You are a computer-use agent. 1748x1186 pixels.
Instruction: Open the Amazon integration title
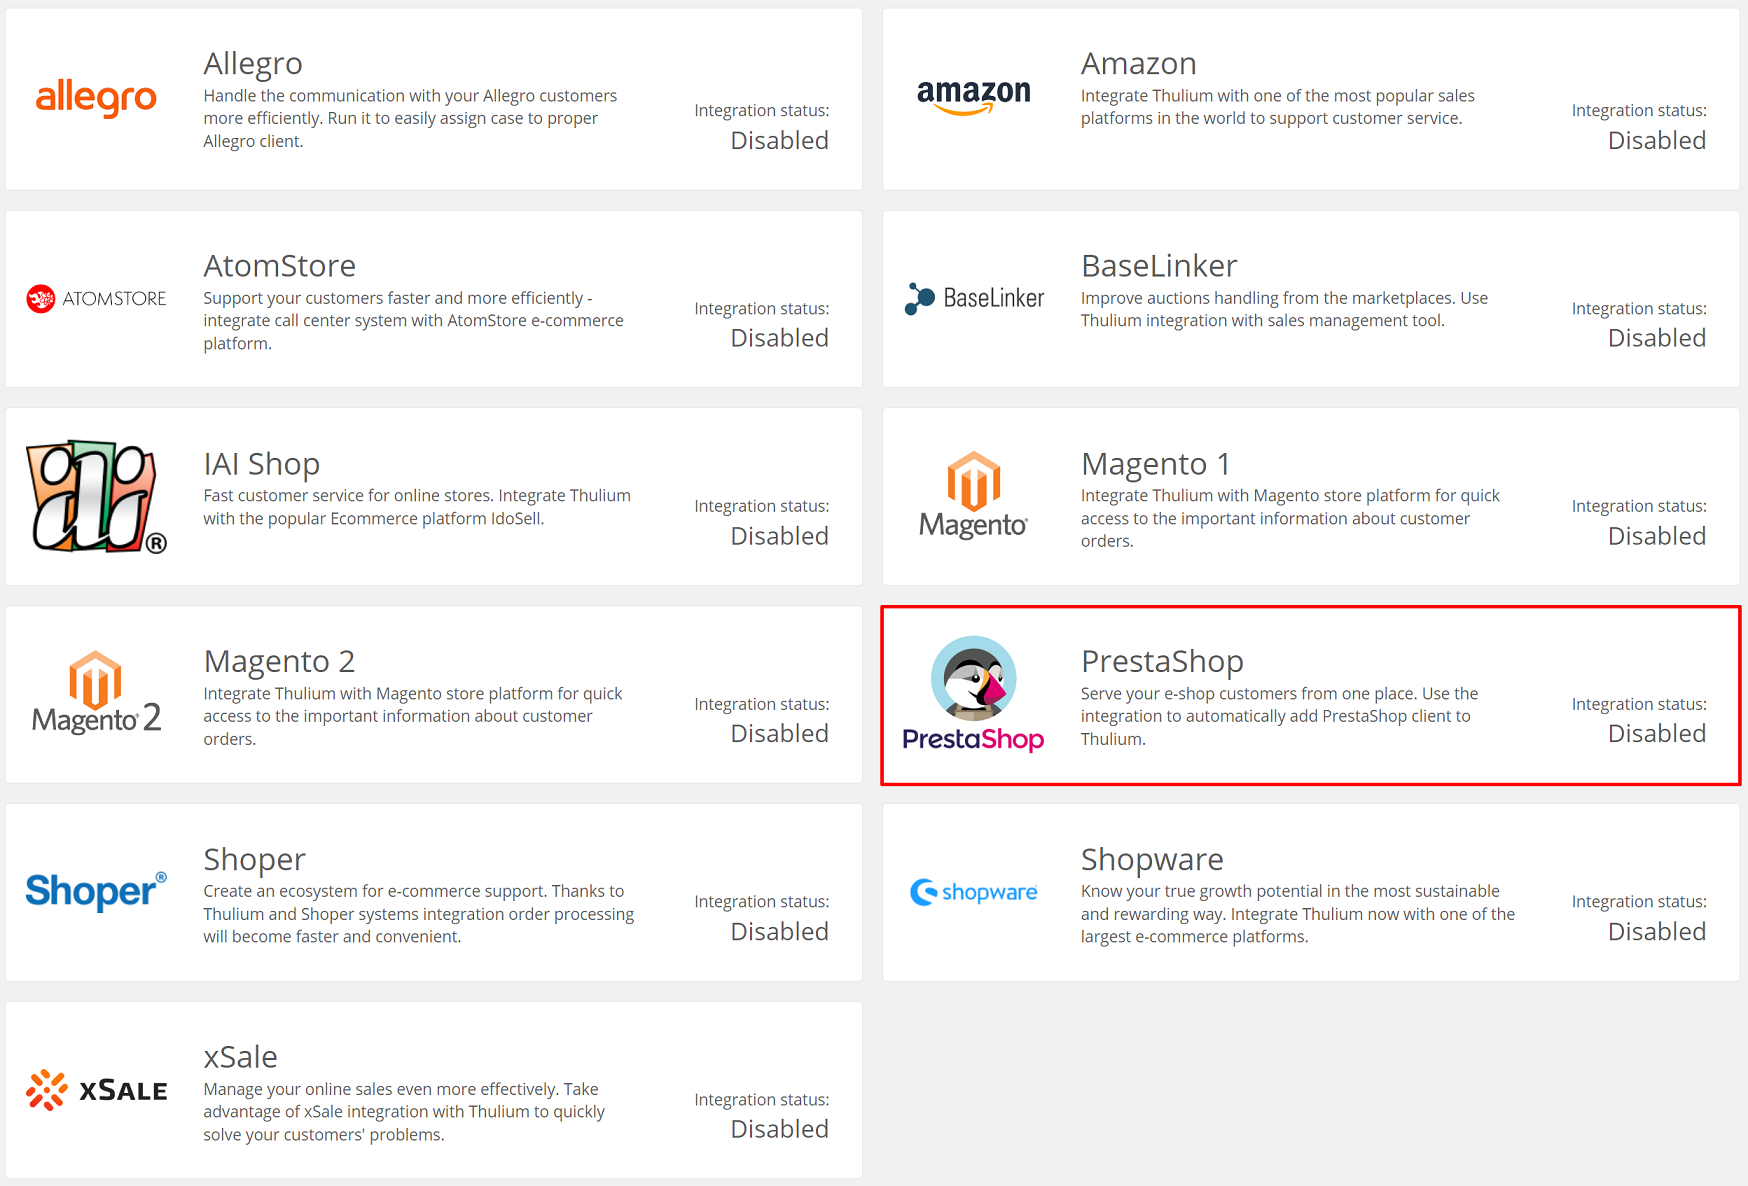pos(1138,63)
